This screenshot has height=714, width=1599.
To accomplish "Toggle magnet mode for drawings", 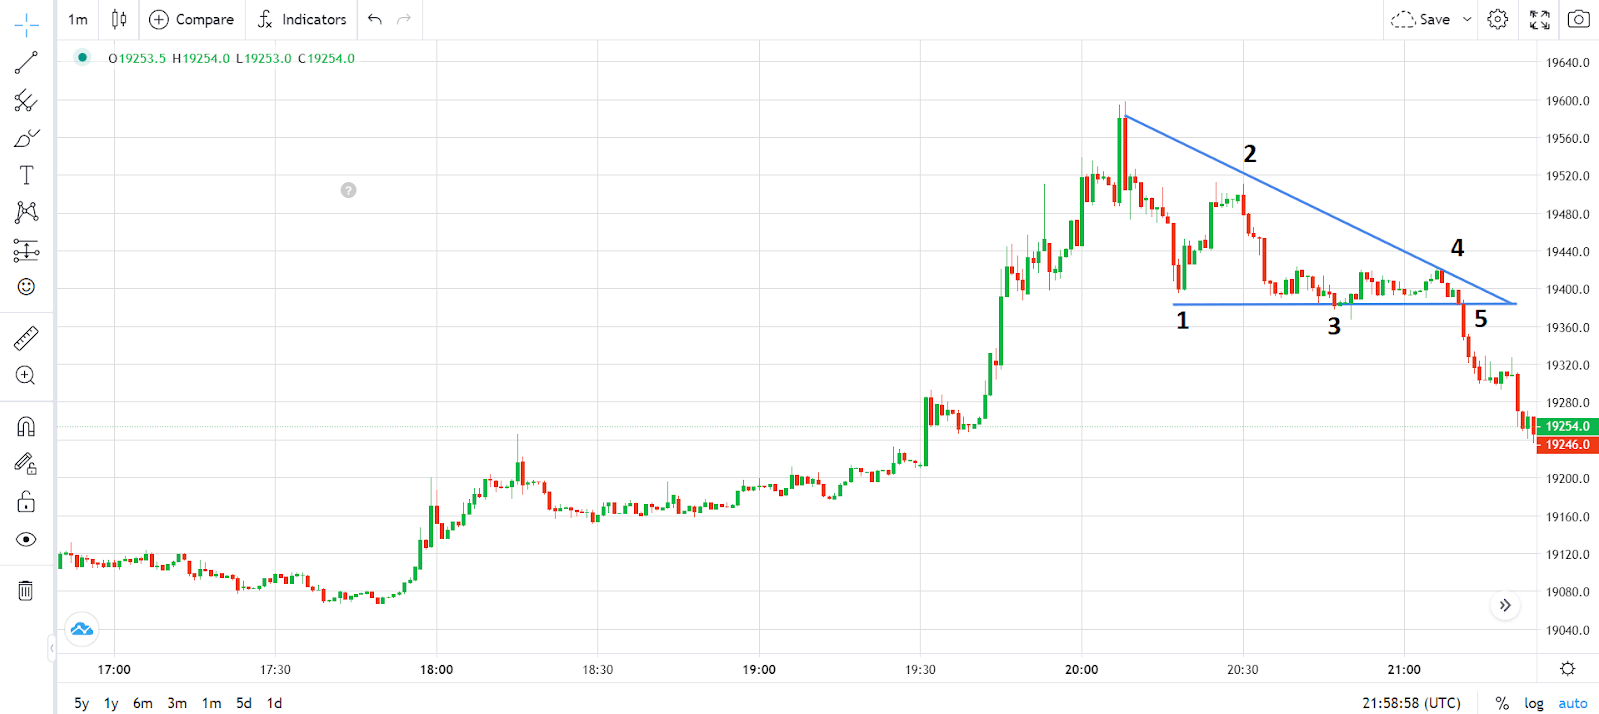I will pos(26,427).
